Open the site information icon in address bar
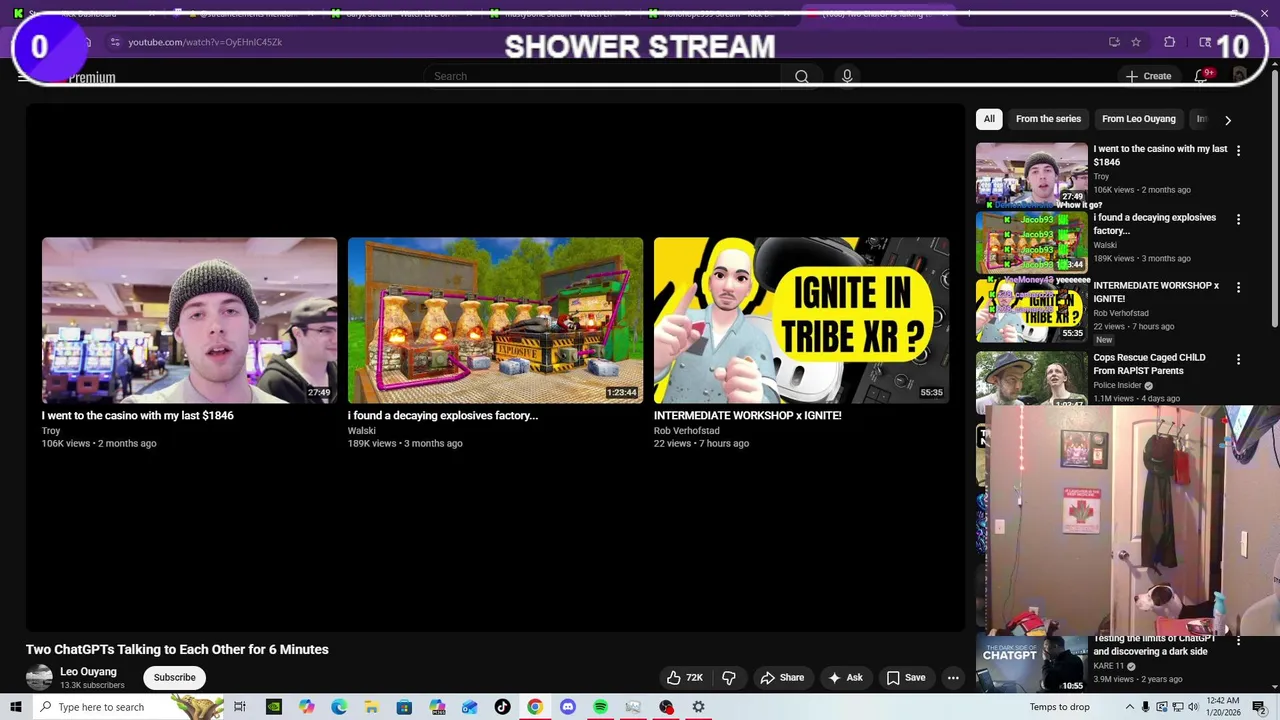 (x=115, y=42)
